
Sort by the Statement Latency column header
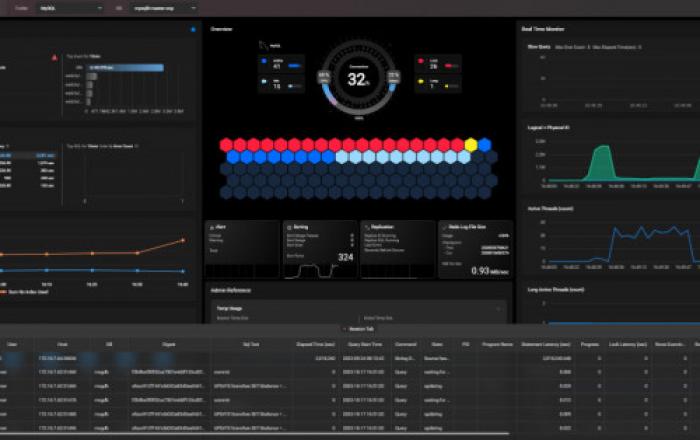tap(546, 344)
